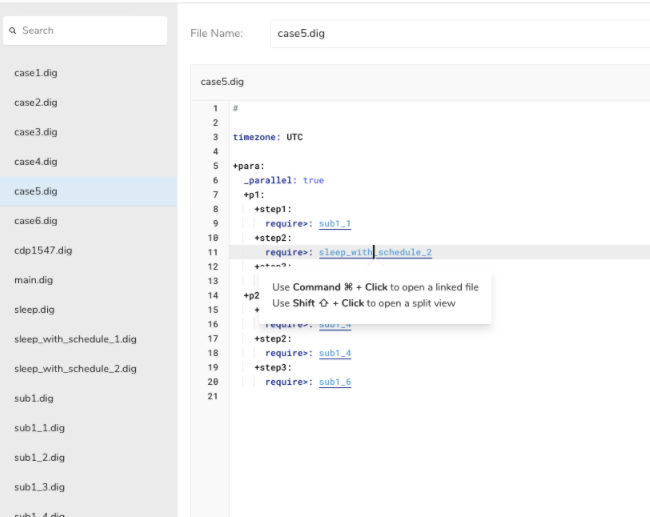This screenshot has width=650, height=517.
Task: Click the sub1_6 link on line 20
Action: (x=334, y=383)
